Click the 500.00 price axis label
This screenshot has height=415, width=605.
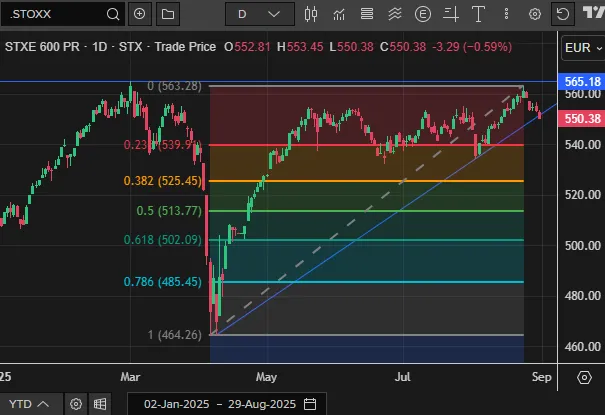[x=583, y=246]
